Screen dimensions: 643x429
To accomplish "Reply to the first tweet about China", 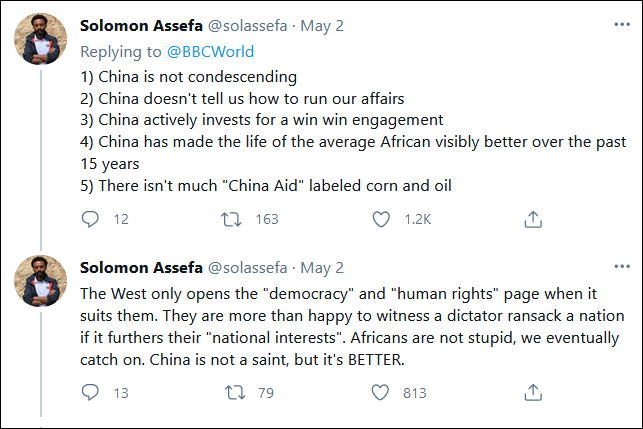I will click(x=90, y=219).
